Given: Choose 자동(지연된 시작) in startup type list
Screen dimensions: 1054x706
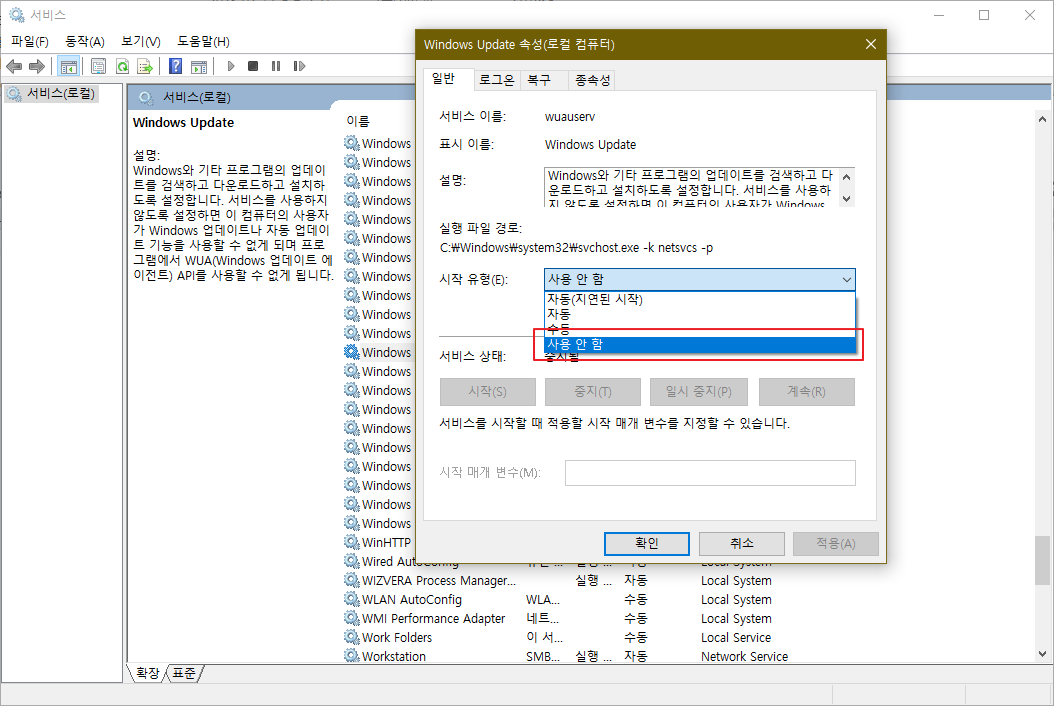Looking at the screenshot, I should pyautogui.click(x=699, y=299).
